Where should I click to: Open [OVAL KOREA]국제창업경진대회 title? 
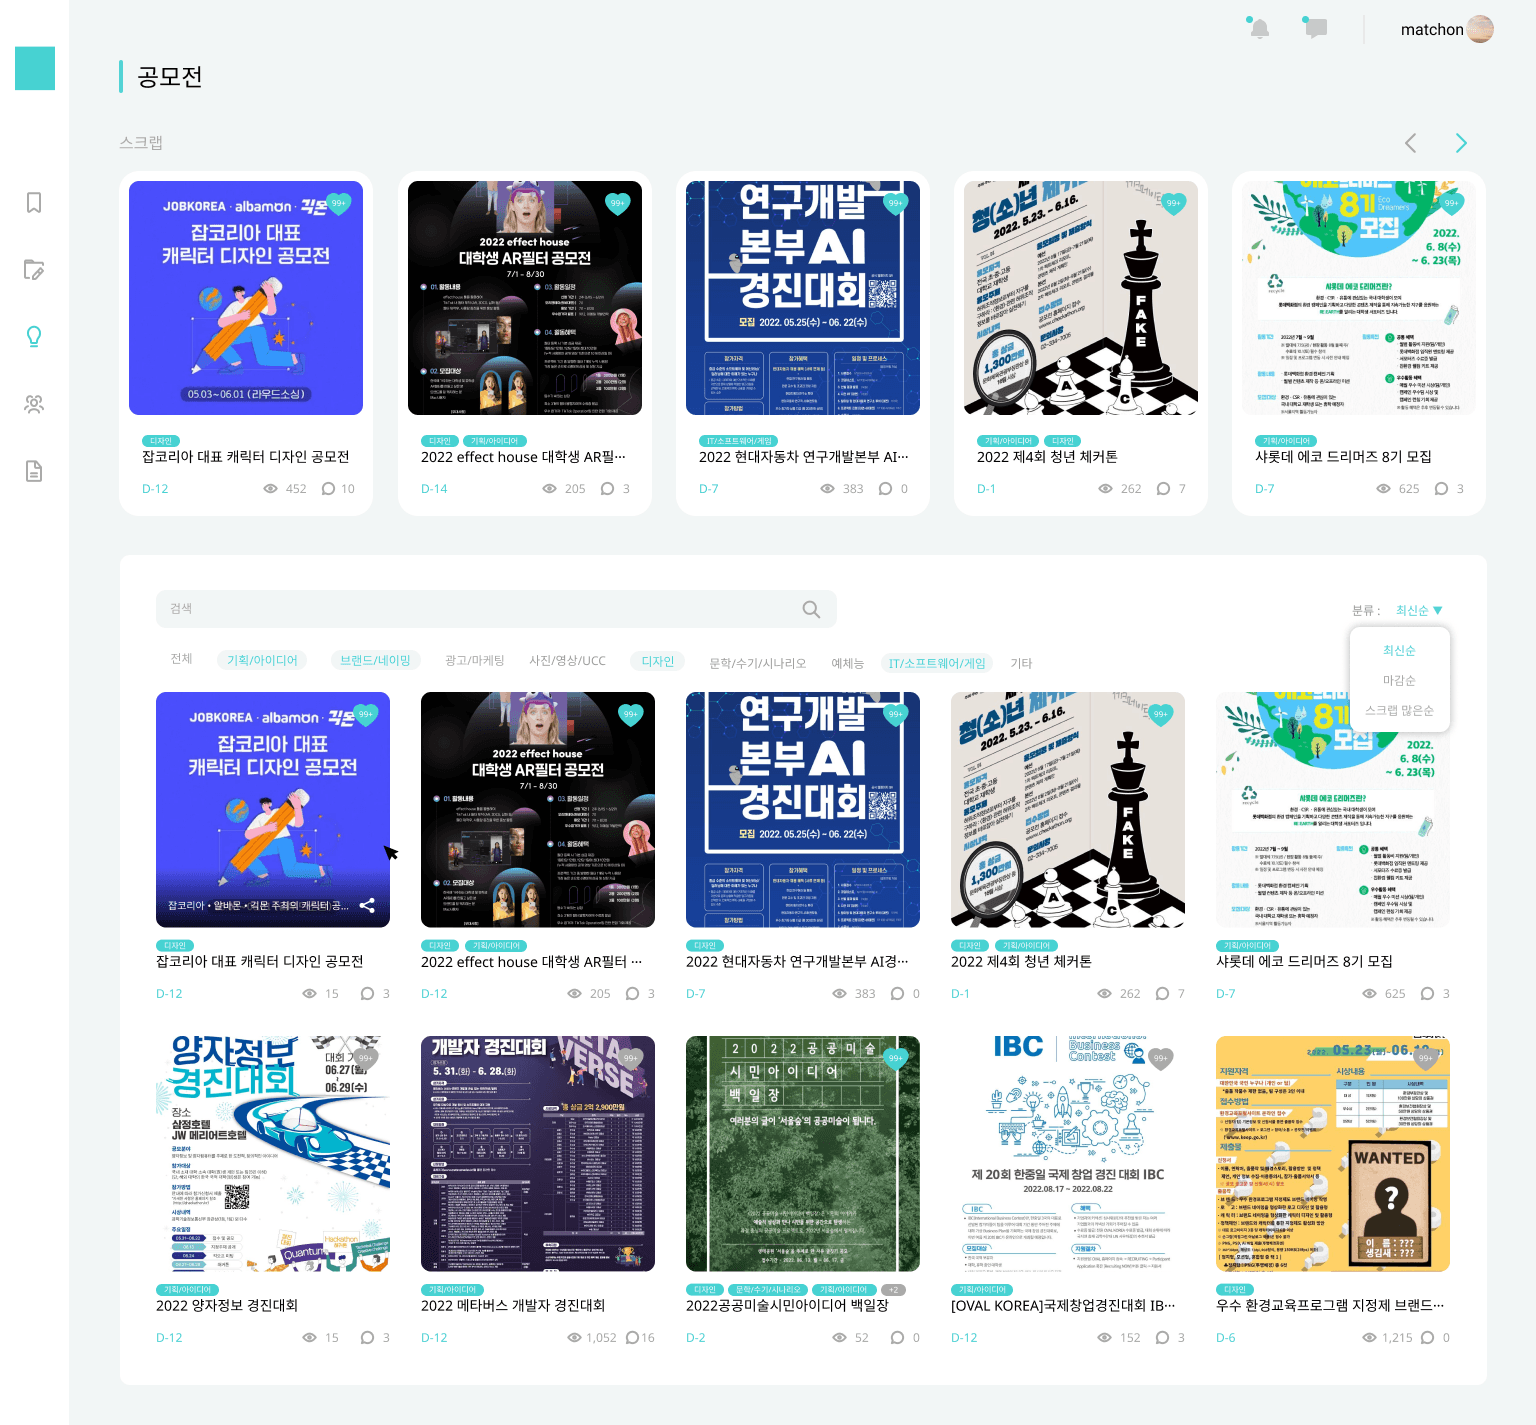pyautogui.click(x=1063, y=1305)
